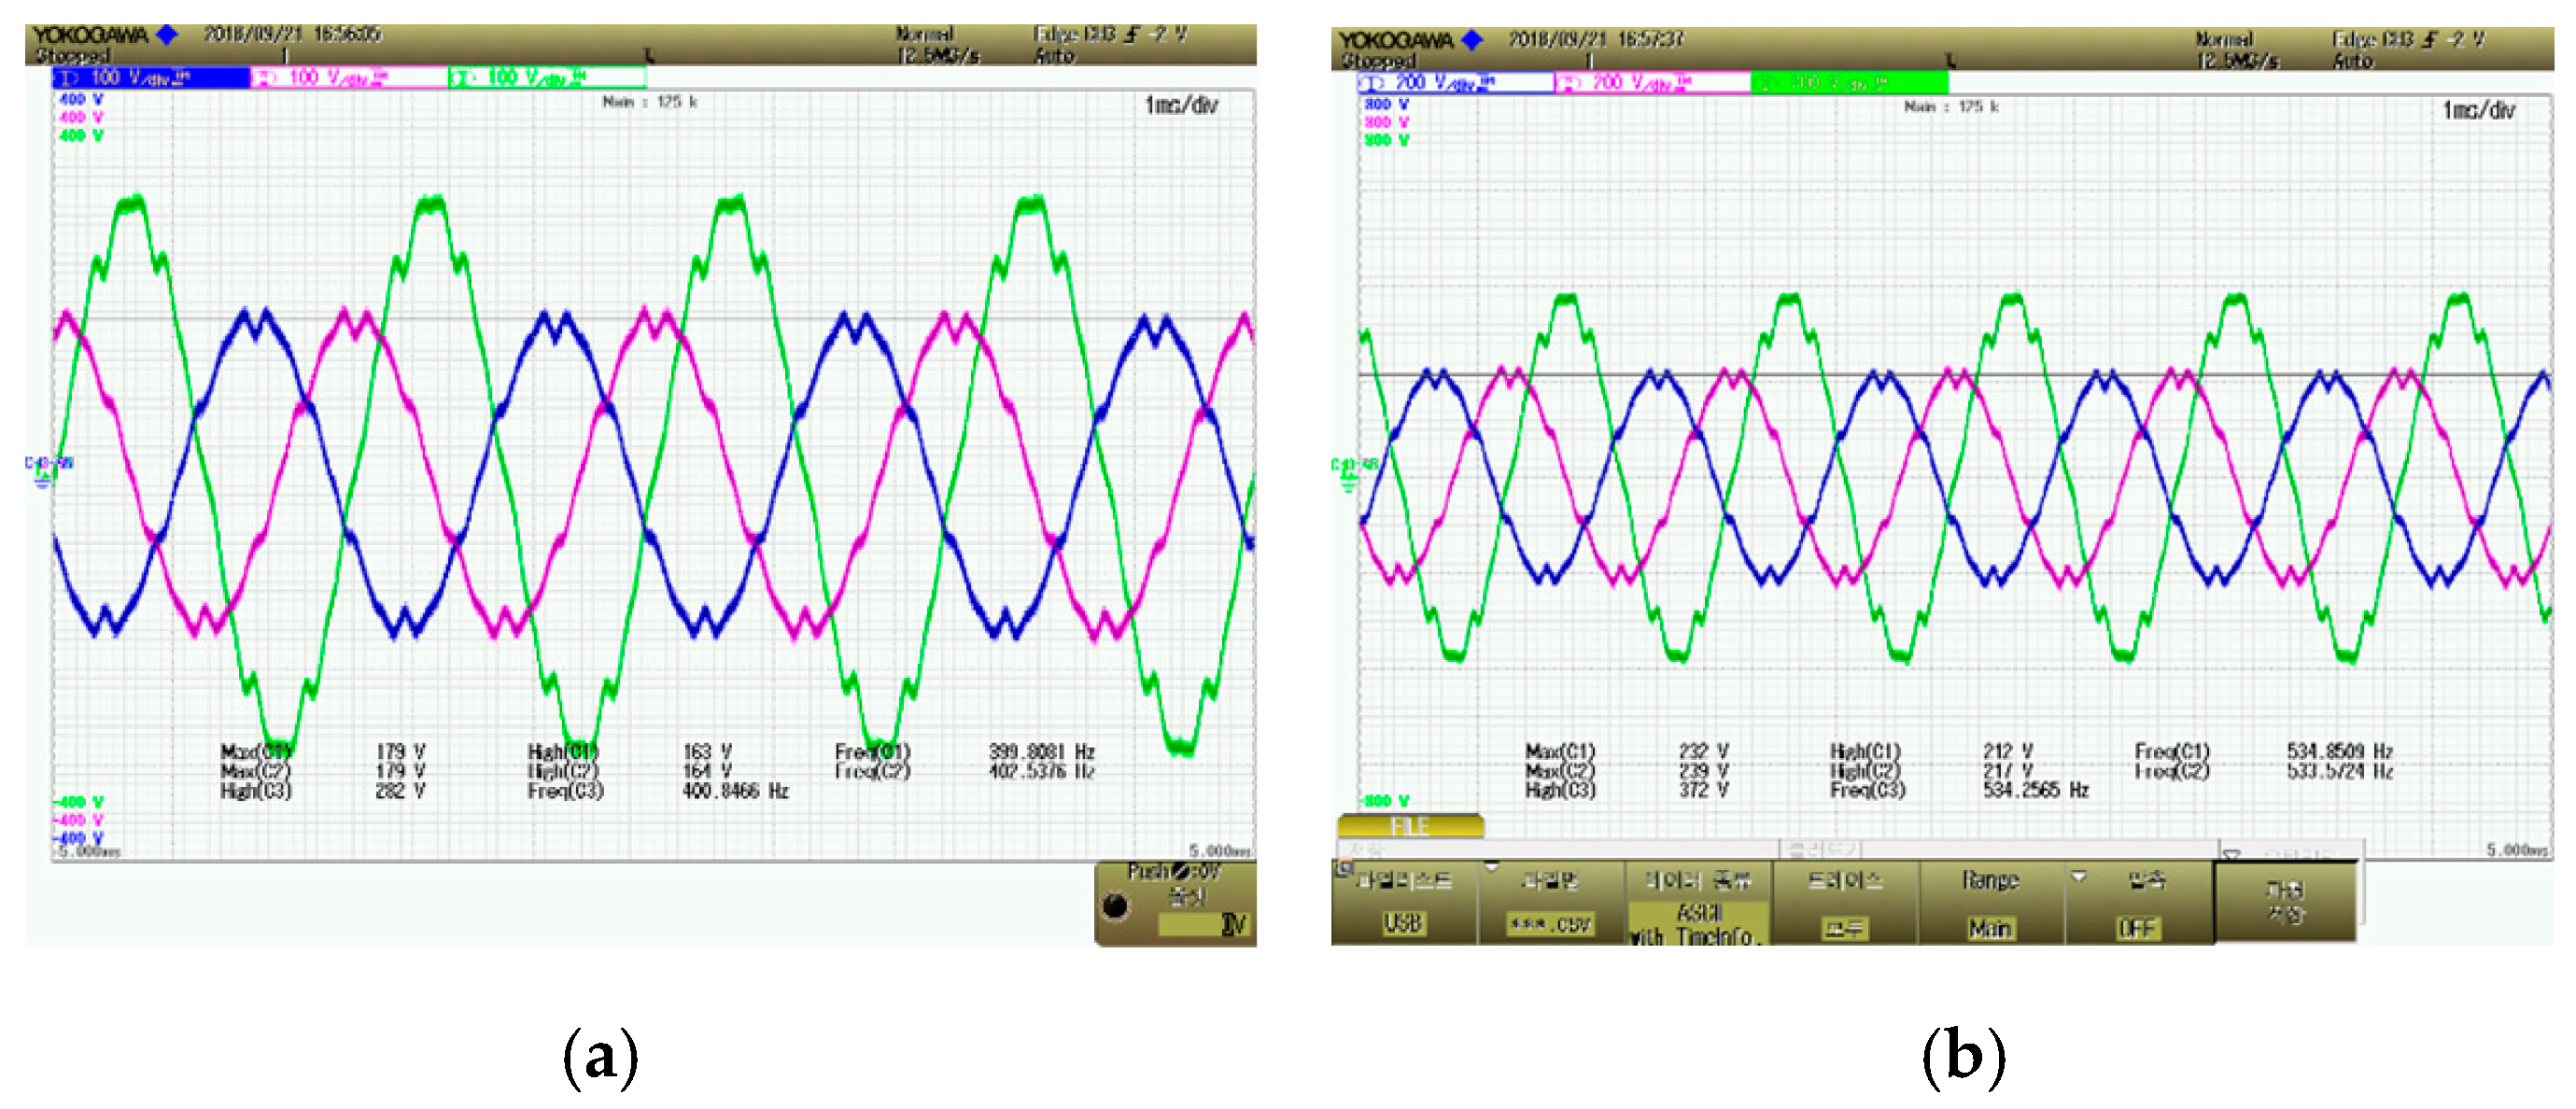
Task: Click the trigger edge symbol in left header
Action: [1131, 35]
